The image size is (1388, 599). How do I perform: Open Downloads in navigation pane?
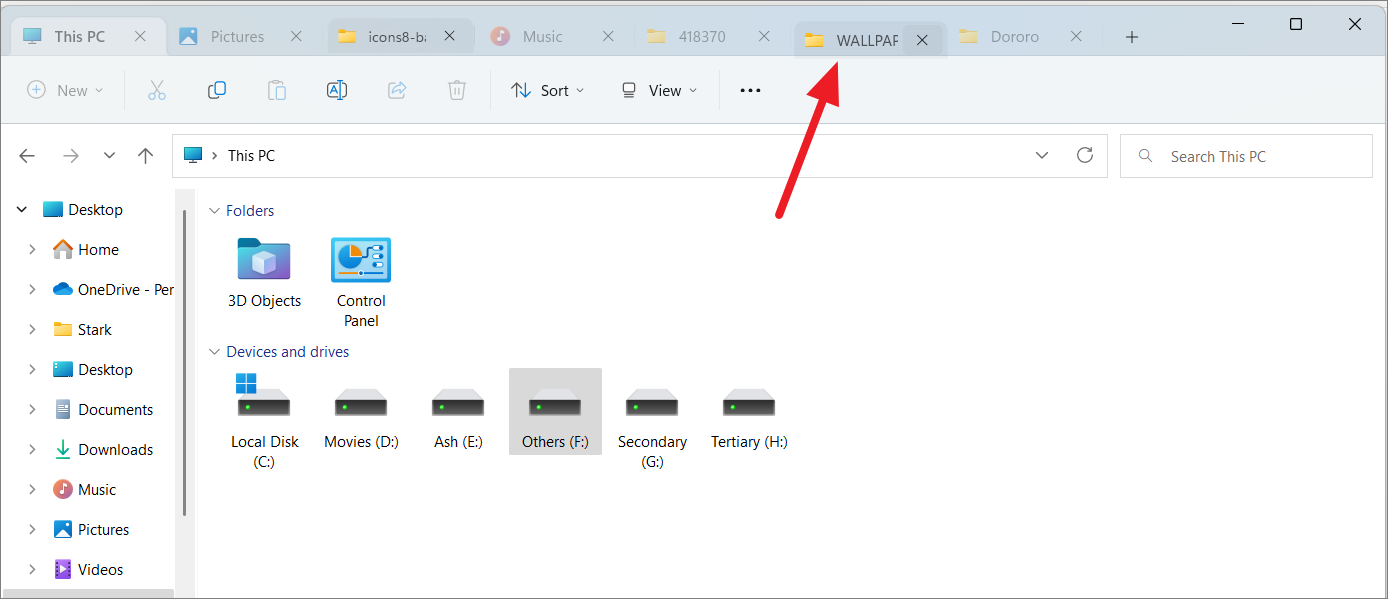click(103, 450)
